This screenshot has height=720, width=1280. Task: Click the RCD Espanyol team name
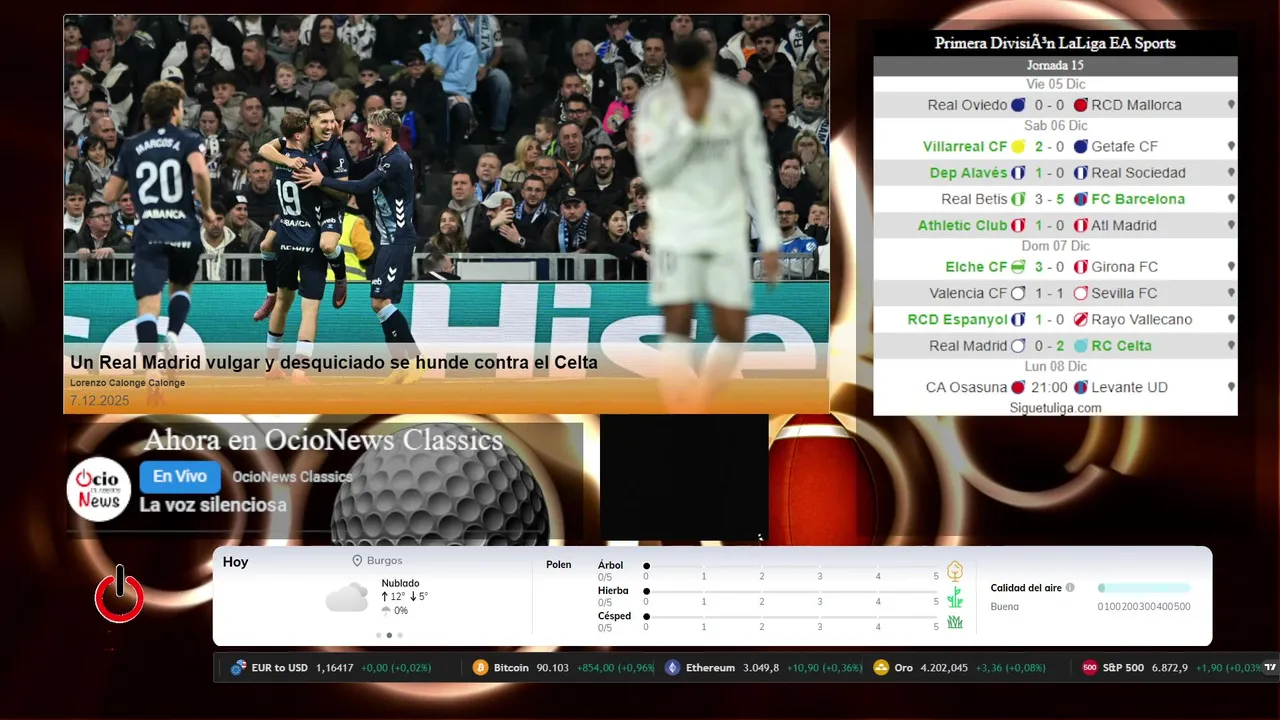(x=957, y=320)
